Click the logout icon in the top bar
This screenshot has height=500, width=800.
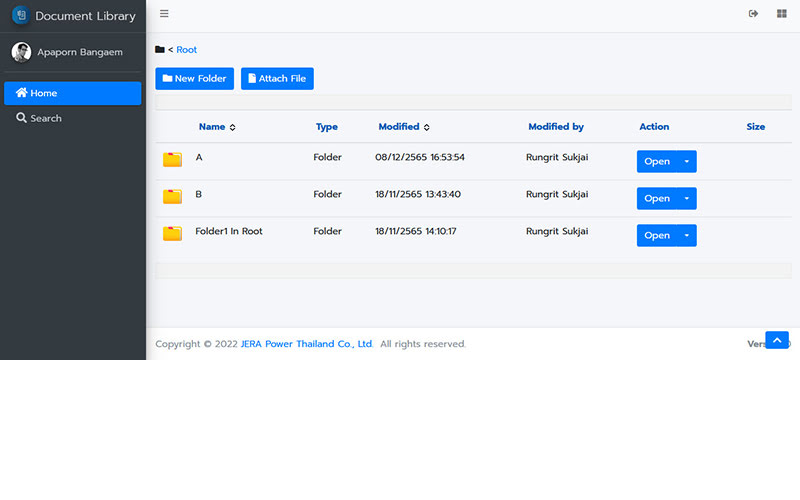point(753,14)
